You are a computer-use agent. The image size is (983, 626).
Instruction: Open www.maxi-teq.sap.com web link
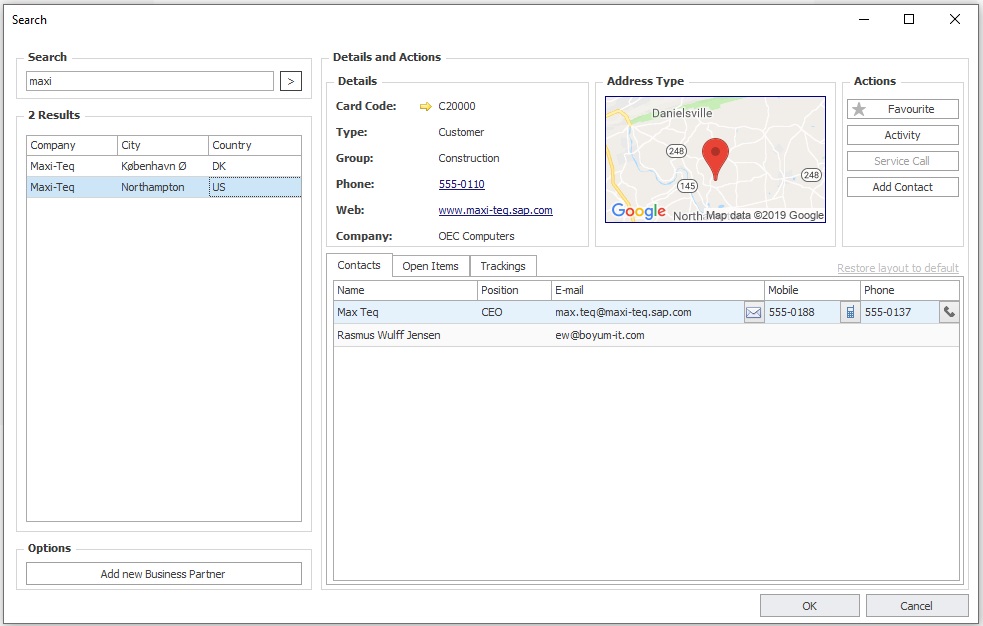click(495, 211)
